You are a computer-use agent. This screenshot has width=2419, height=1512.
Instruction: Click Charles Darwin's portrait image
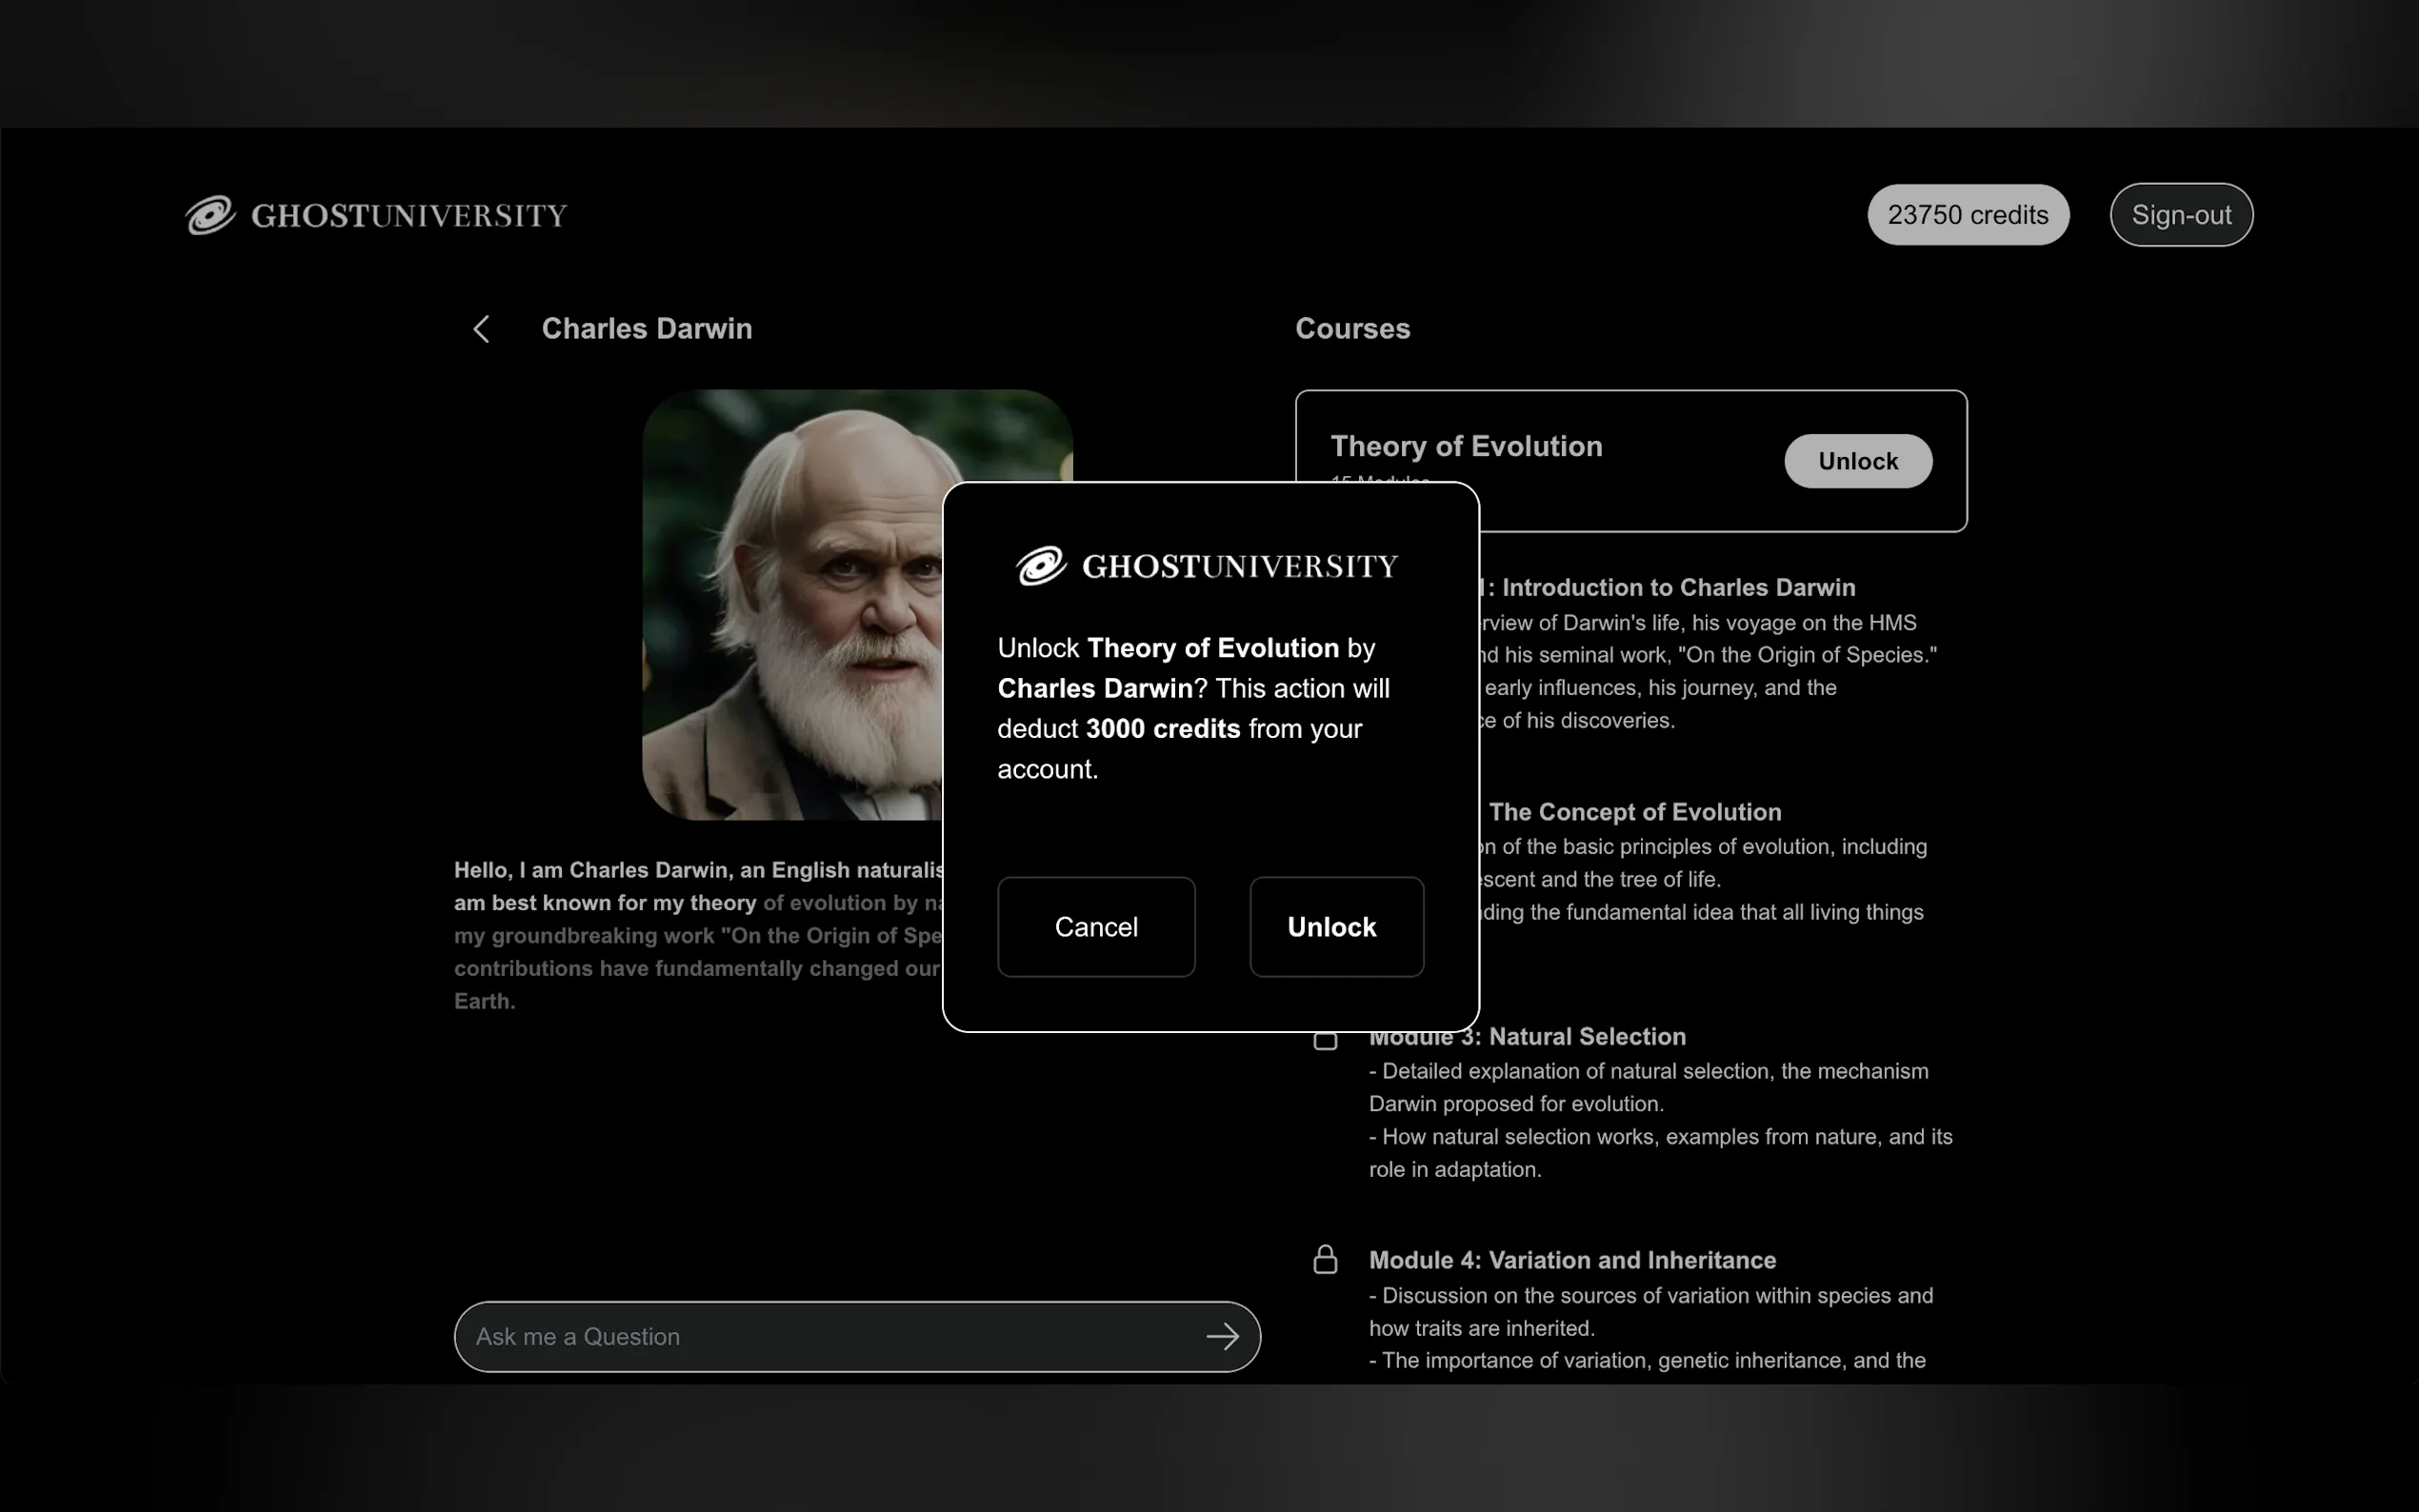792,604
